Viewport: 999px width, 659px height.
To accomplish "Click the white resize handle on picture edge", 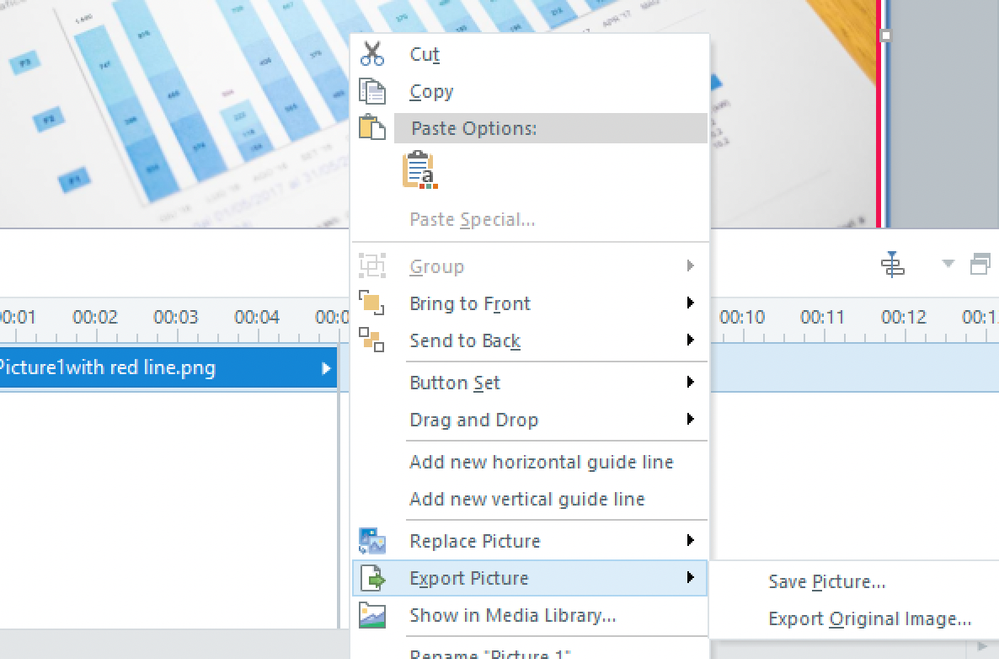I will pyautogui.click(x=885, y=35).
